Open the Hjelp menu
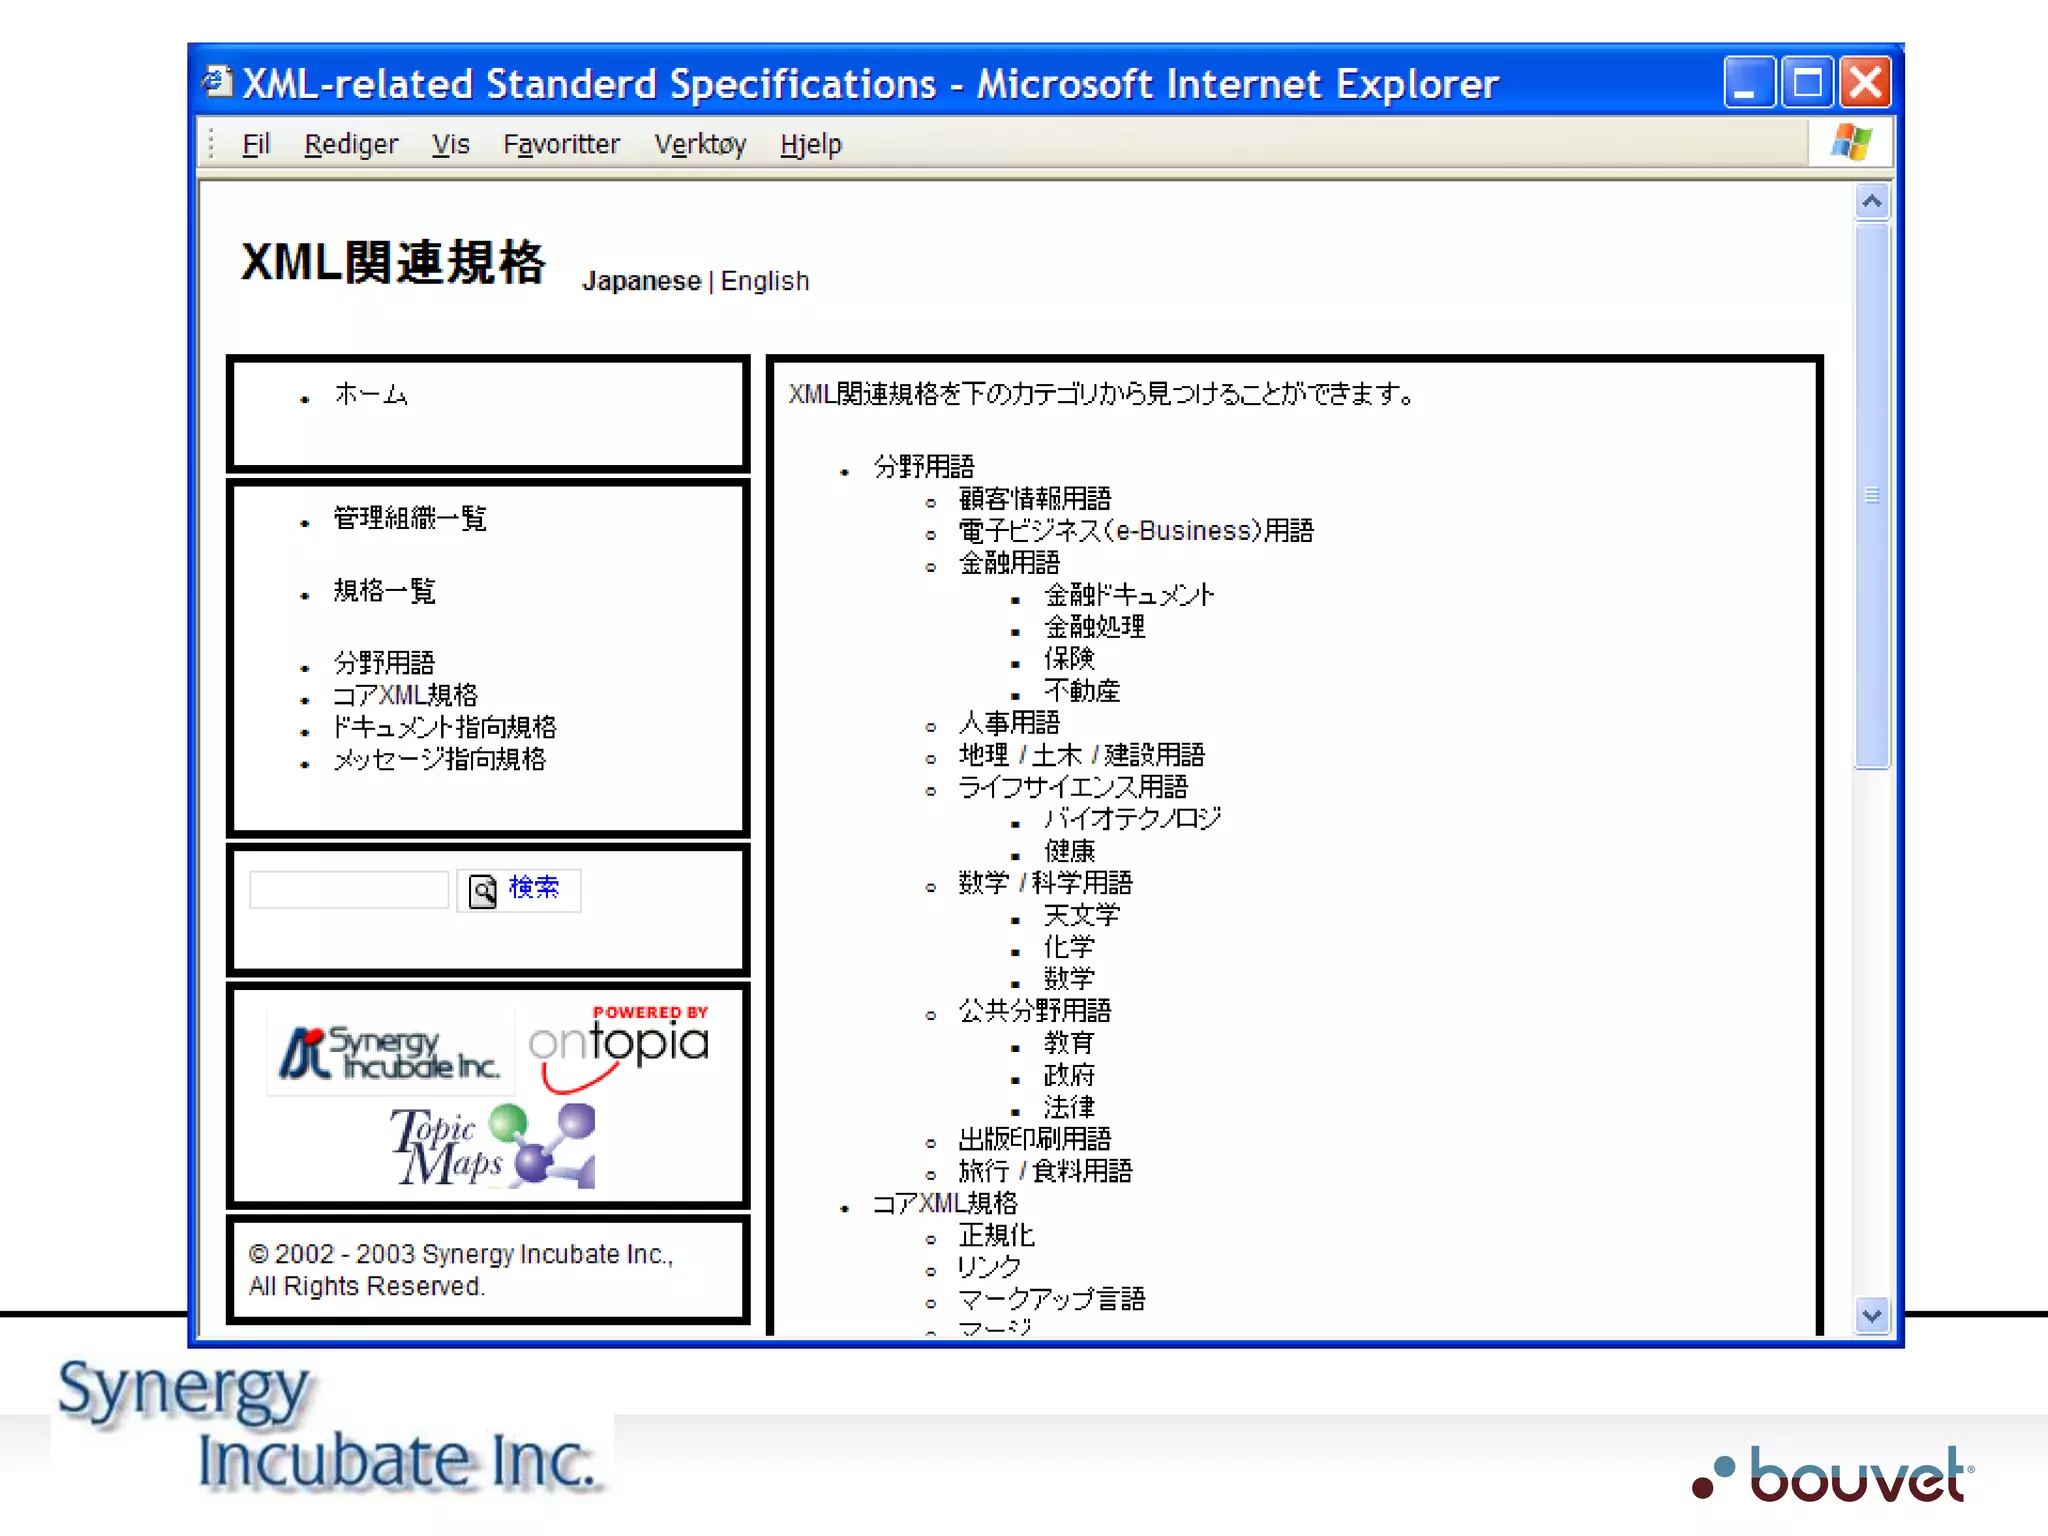Viewport: 2048px width, 1536px height. pyautogui.click(x=811, y=145)
